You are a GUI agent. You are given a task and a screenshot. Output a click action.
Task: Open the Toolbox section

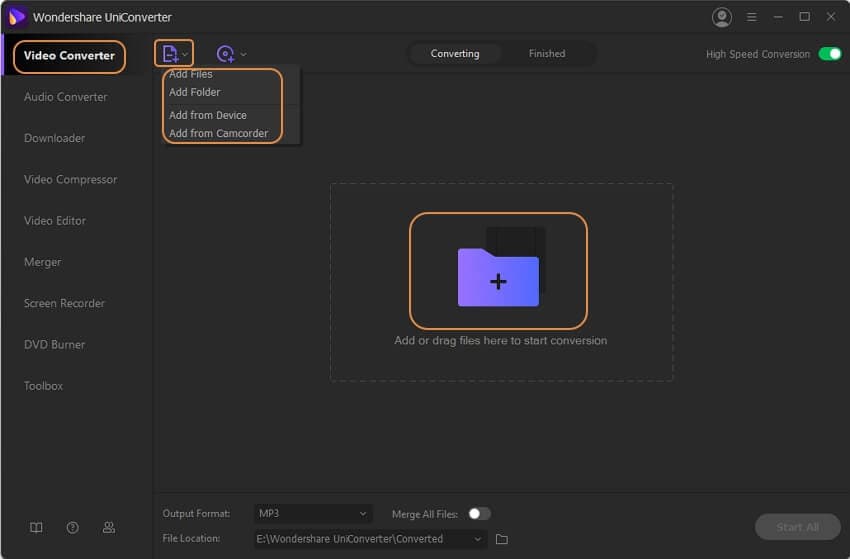[43, 386]
